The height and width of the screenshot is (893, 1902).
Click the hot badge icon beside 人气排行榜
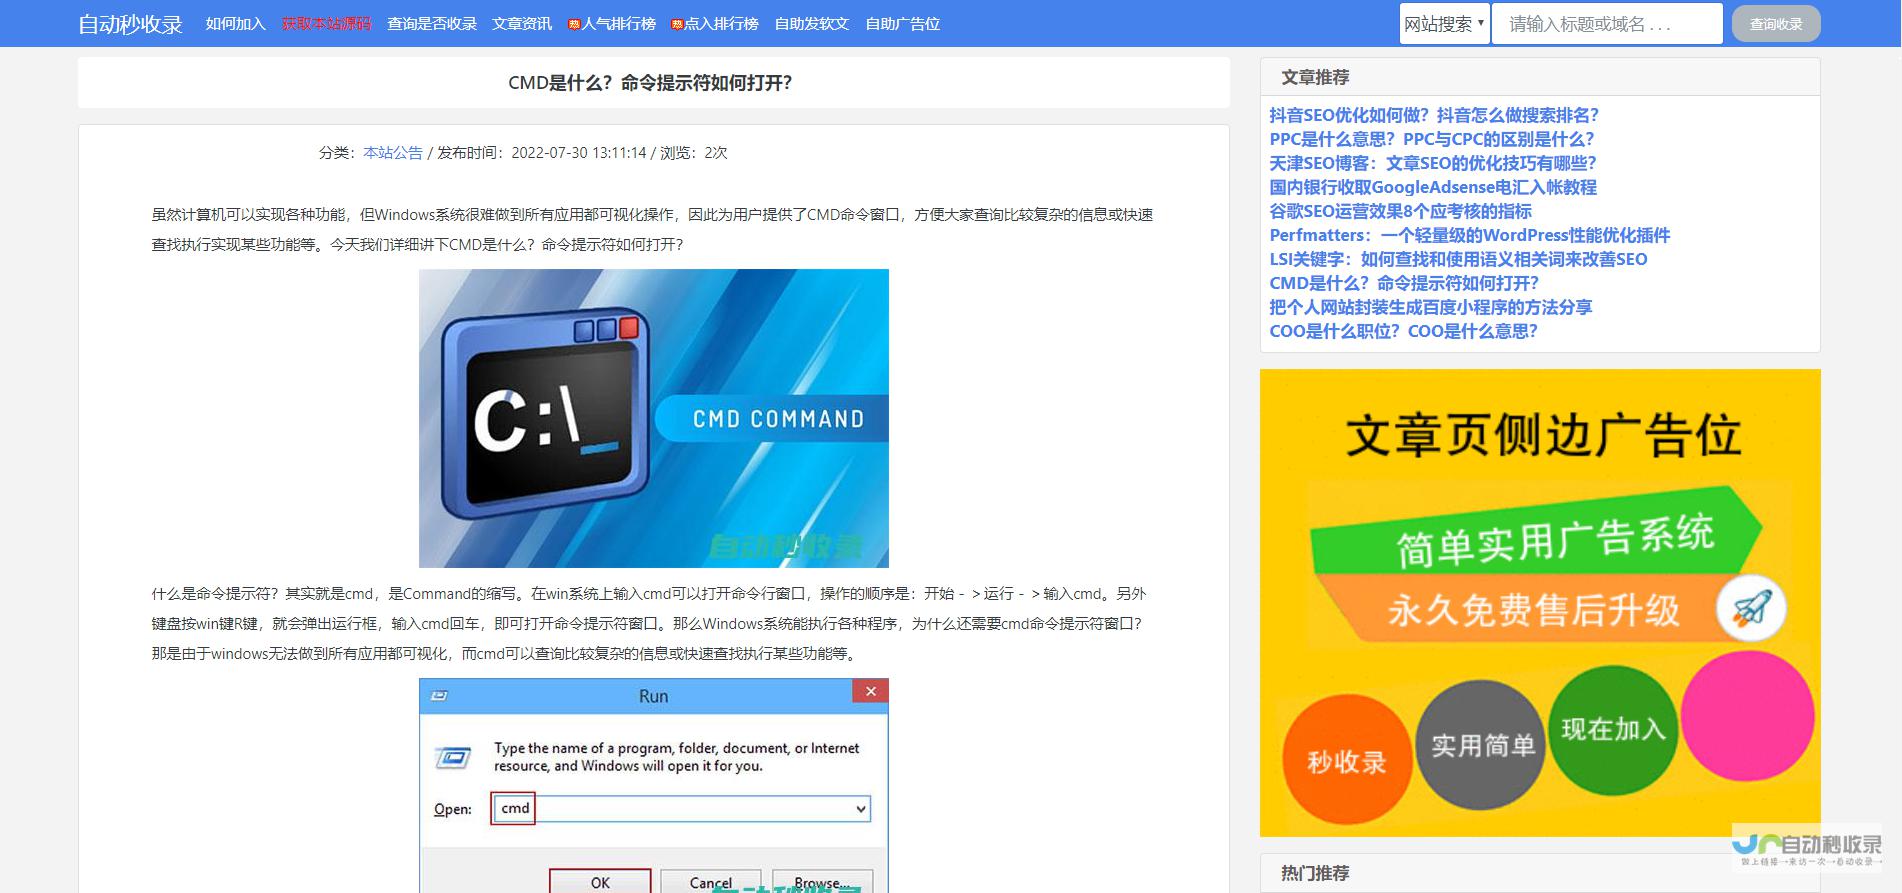(x=574, y=25)
